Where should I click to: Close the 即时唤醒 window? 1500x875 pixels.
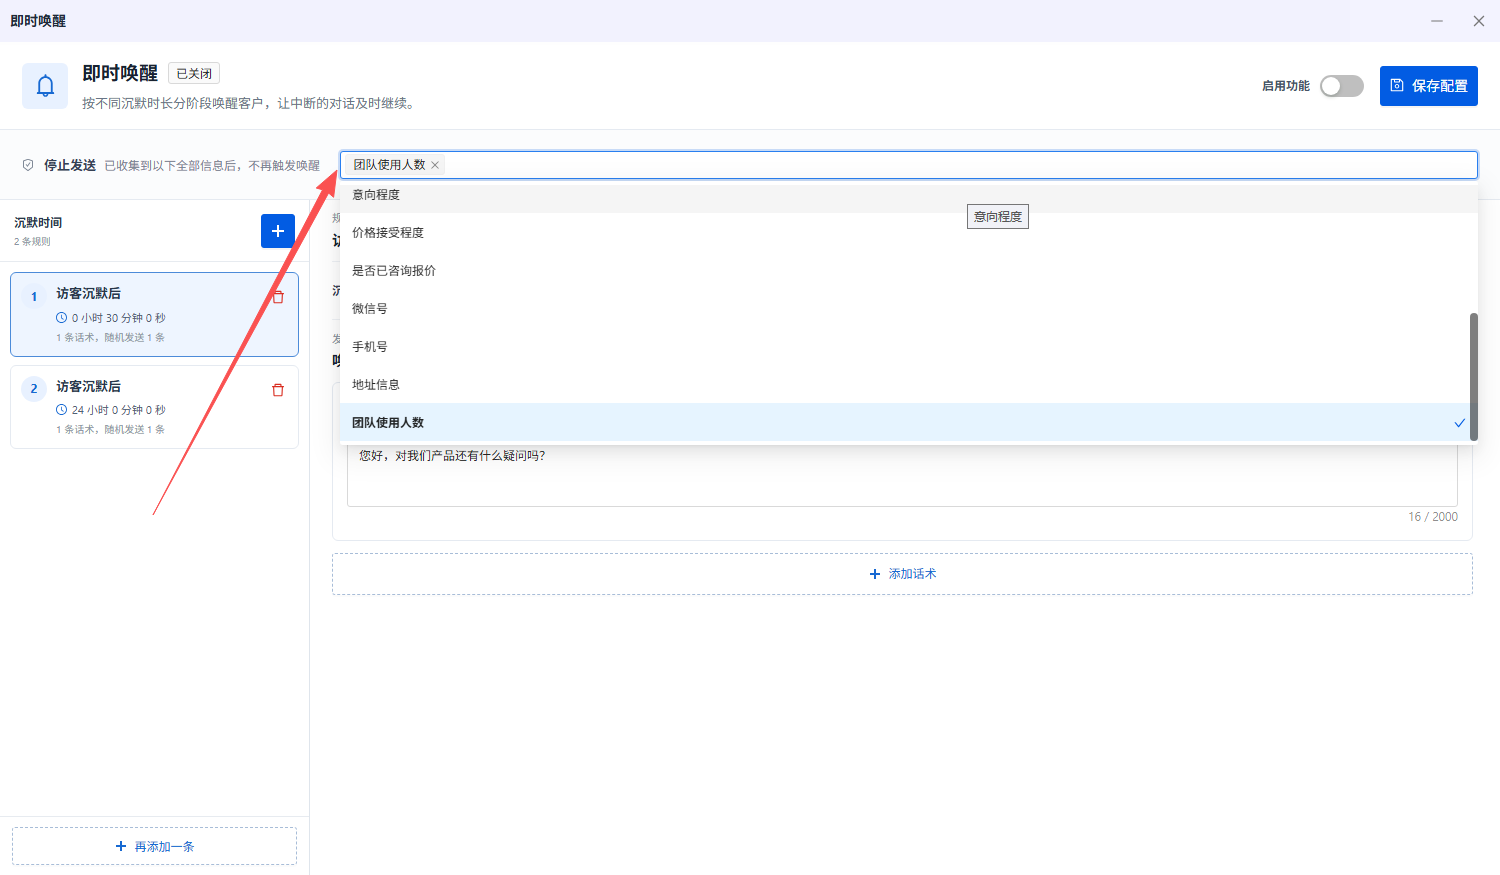coord(1479,21)
